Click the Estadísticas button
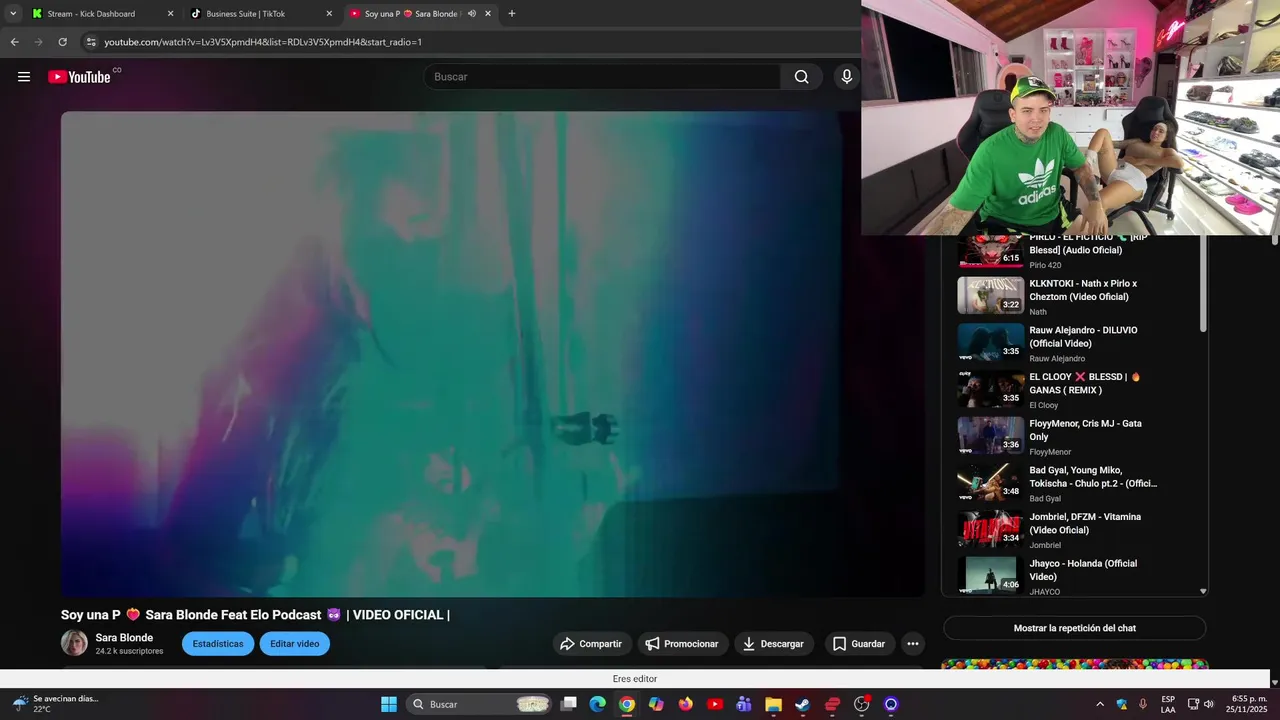The image size is (1280, 720). [218, 644]
